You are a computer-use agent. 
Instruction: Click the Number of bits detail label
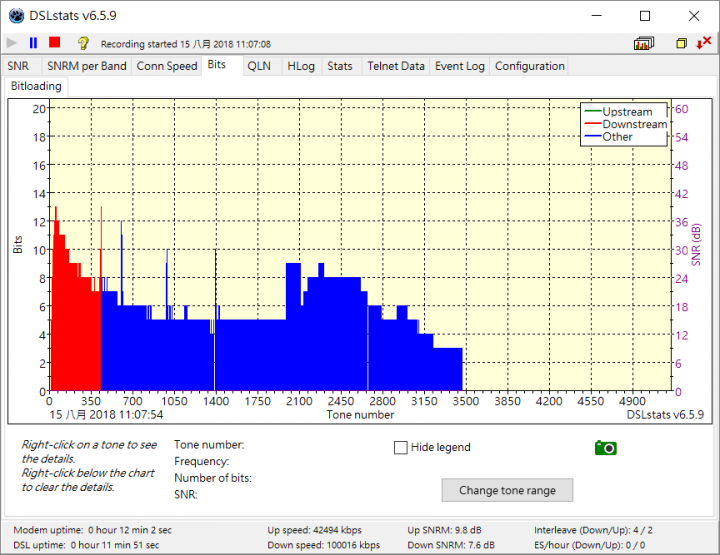click(x=213, y=478)
